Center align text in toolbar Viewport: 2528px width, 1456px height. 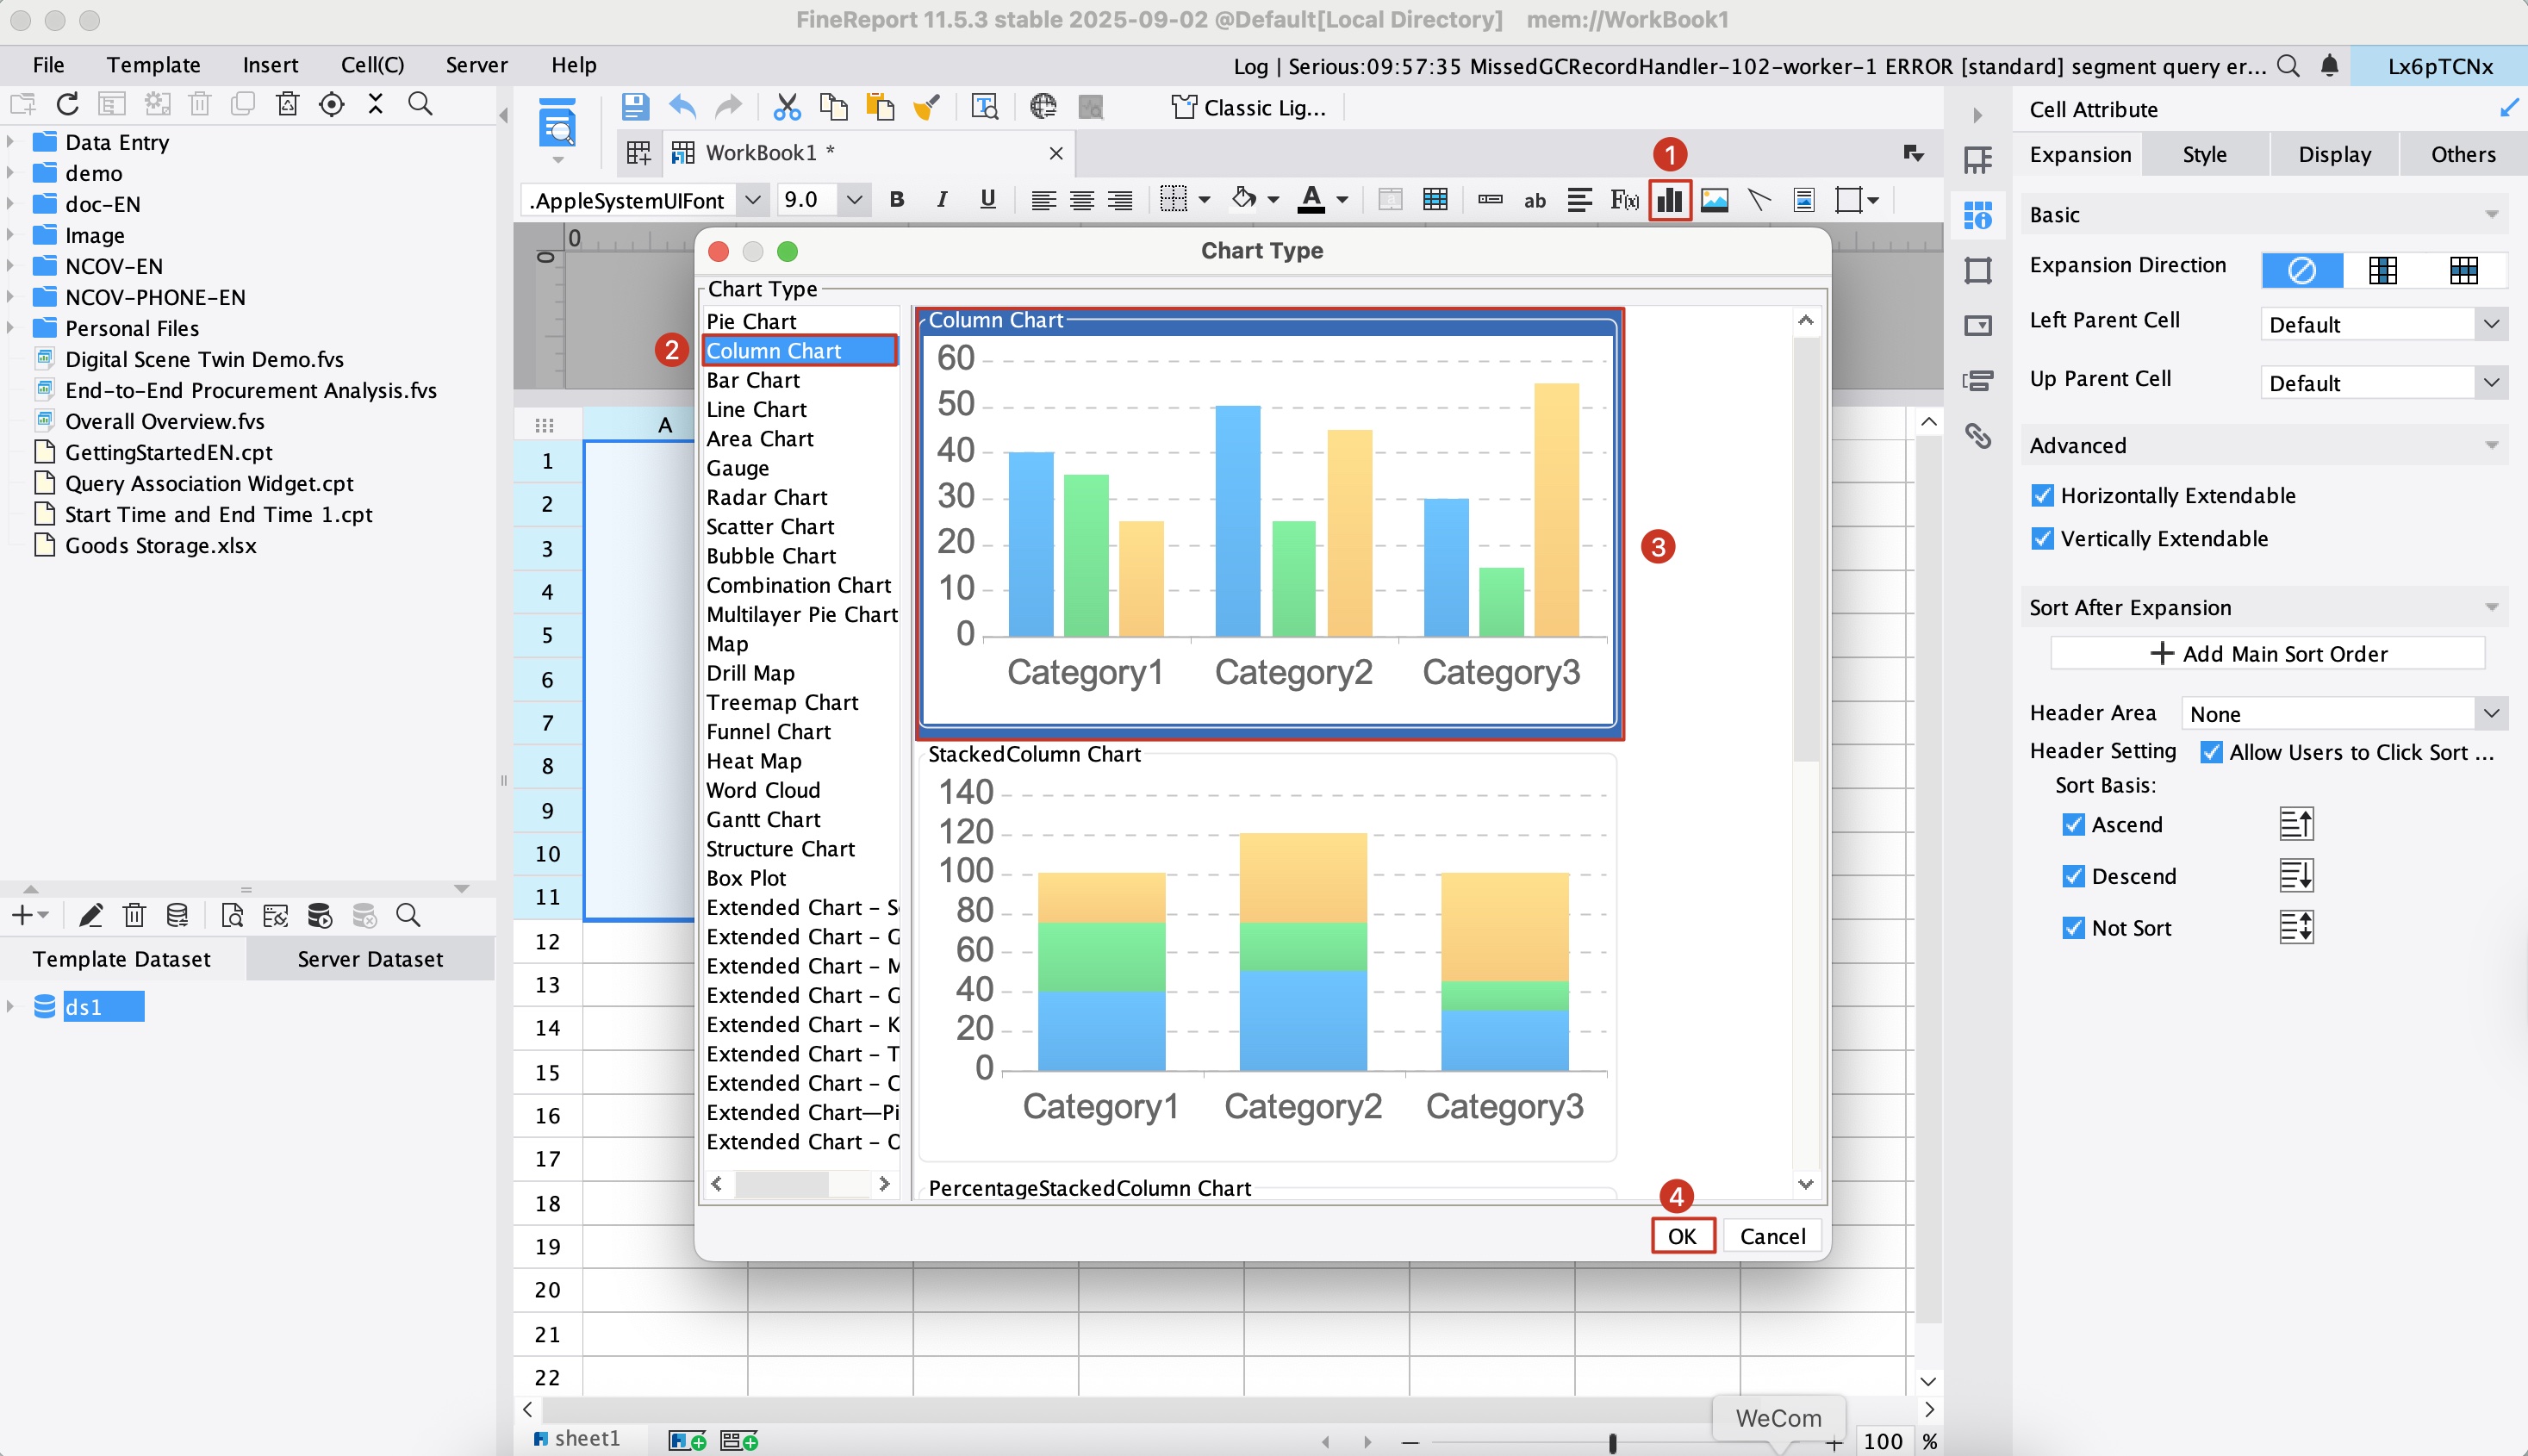1081,200
